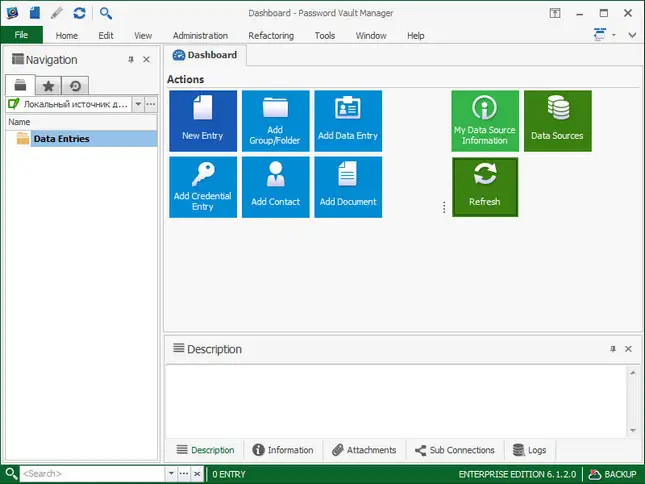Click the search options ellipsis button
The width and height of the screenshot is (645, 484).
(x=184, y=474)
